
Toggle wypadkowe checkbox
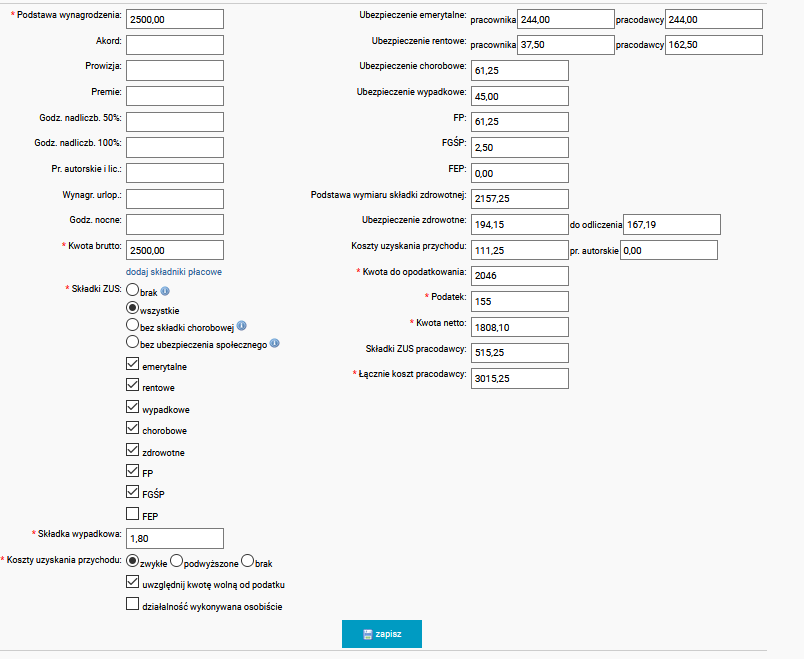[132, 407]
